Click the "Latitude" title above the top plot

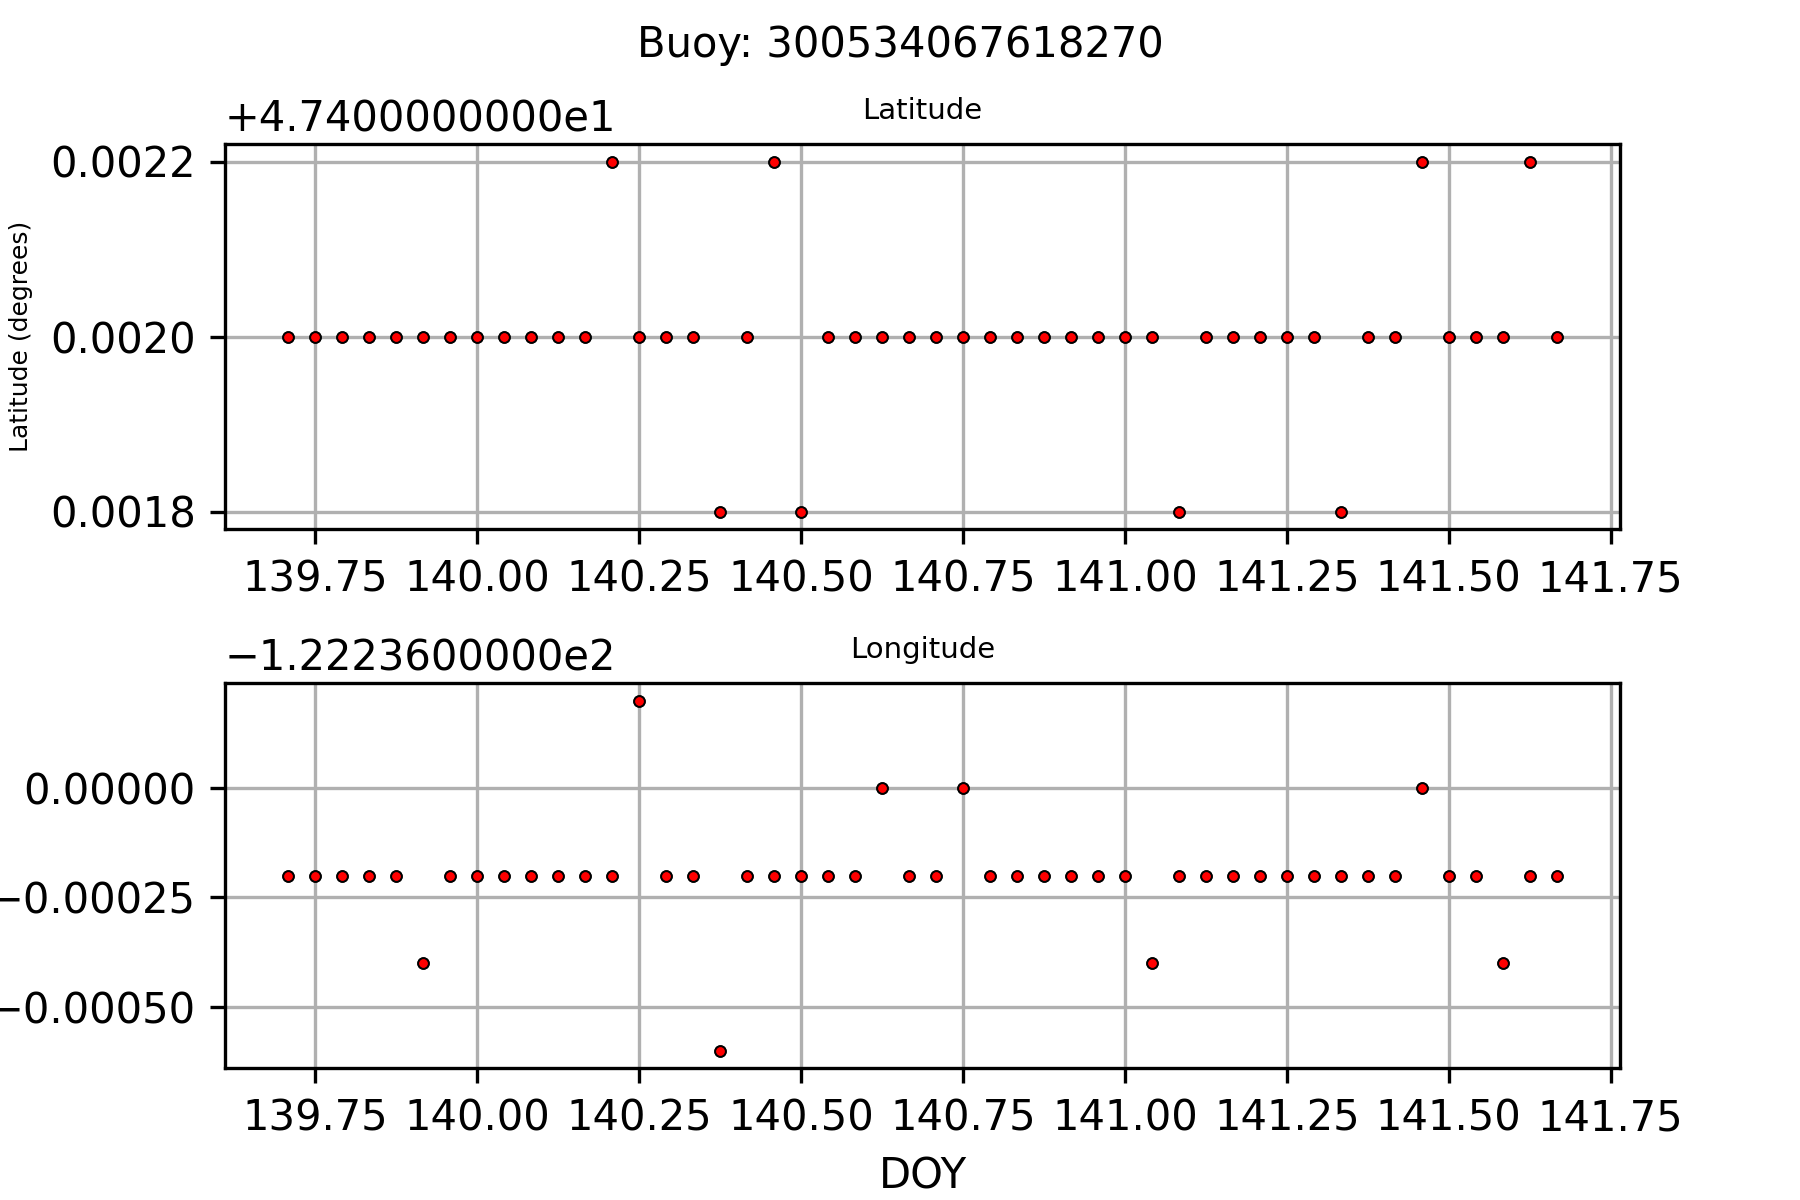(x=922, y=110)
